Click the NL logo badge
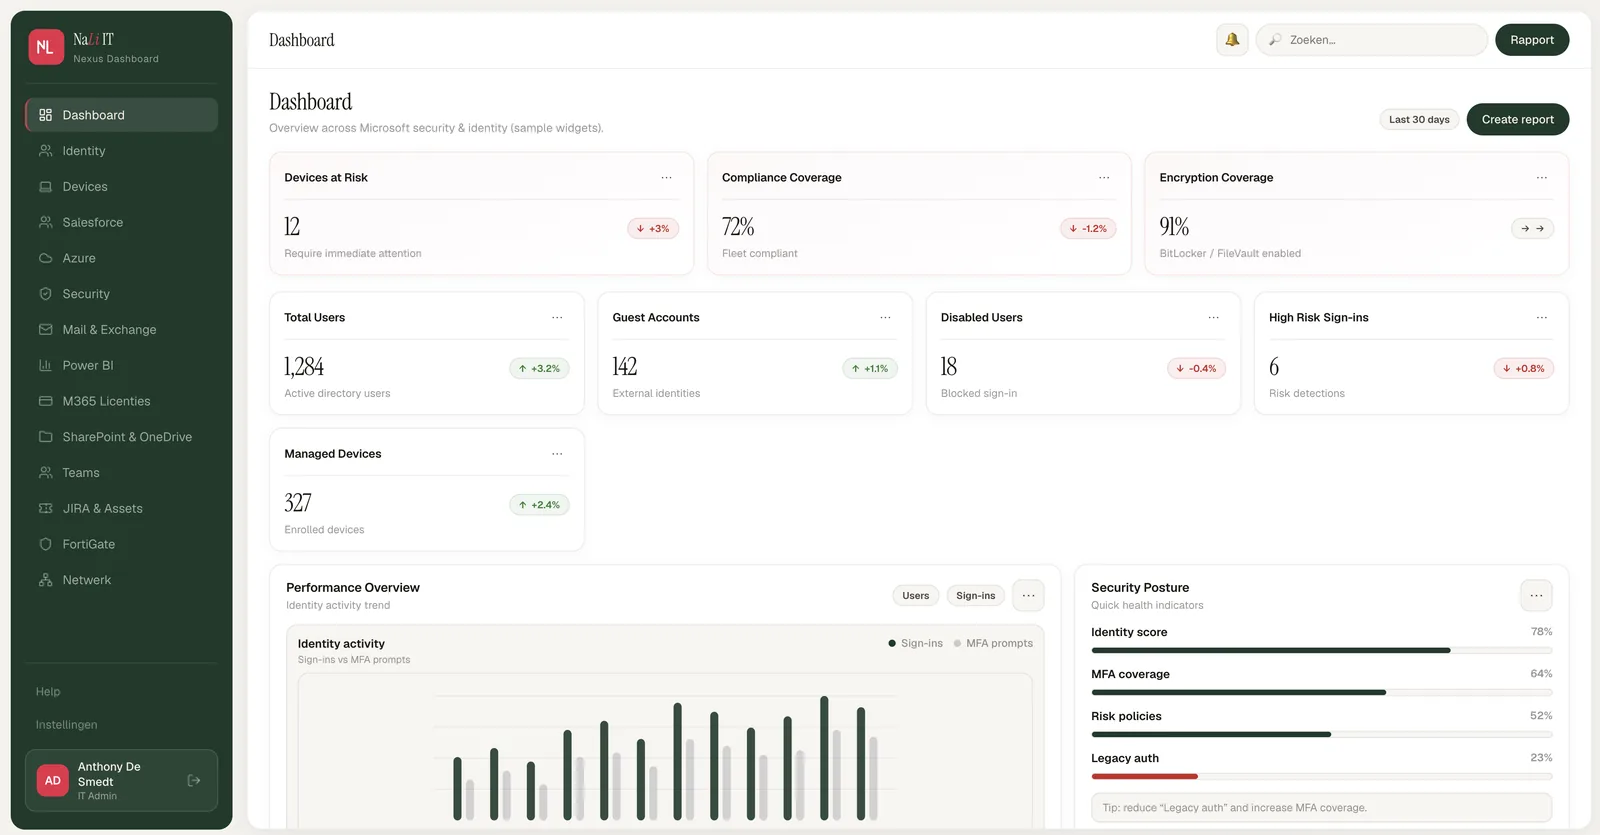 tap(46, 47)
